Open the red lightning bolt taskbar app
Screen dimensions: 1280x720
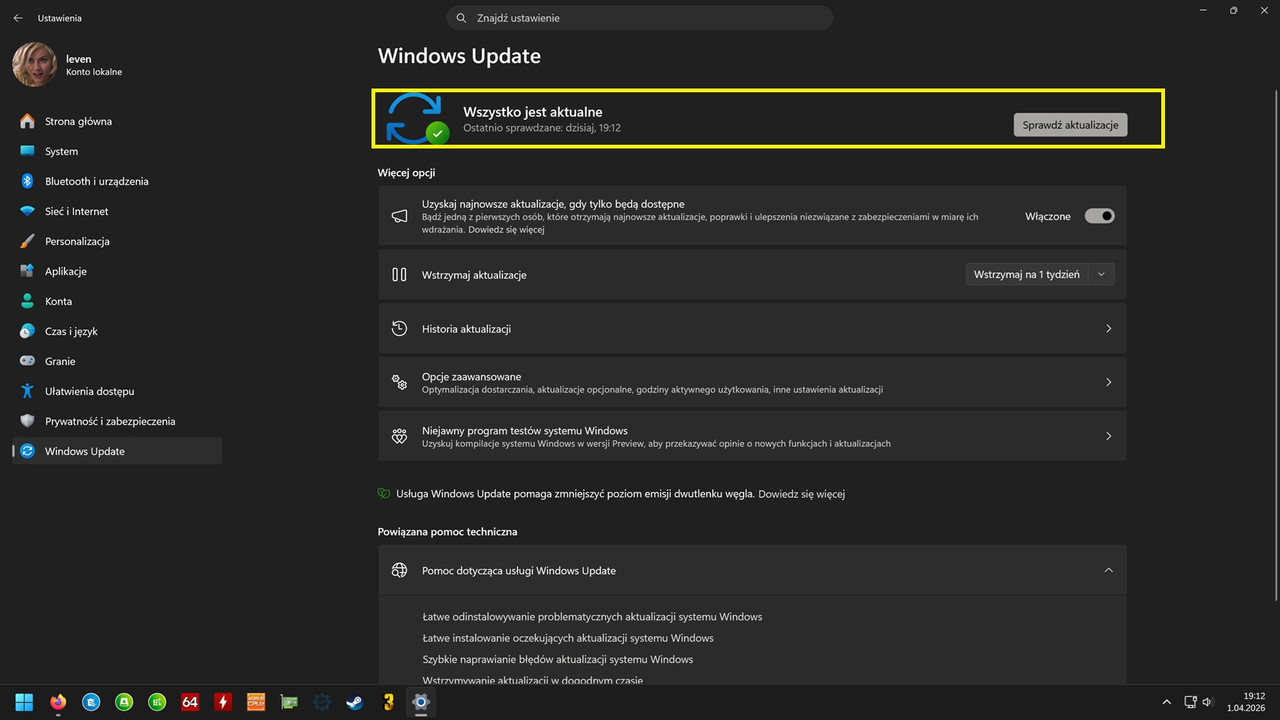[223, 702]
